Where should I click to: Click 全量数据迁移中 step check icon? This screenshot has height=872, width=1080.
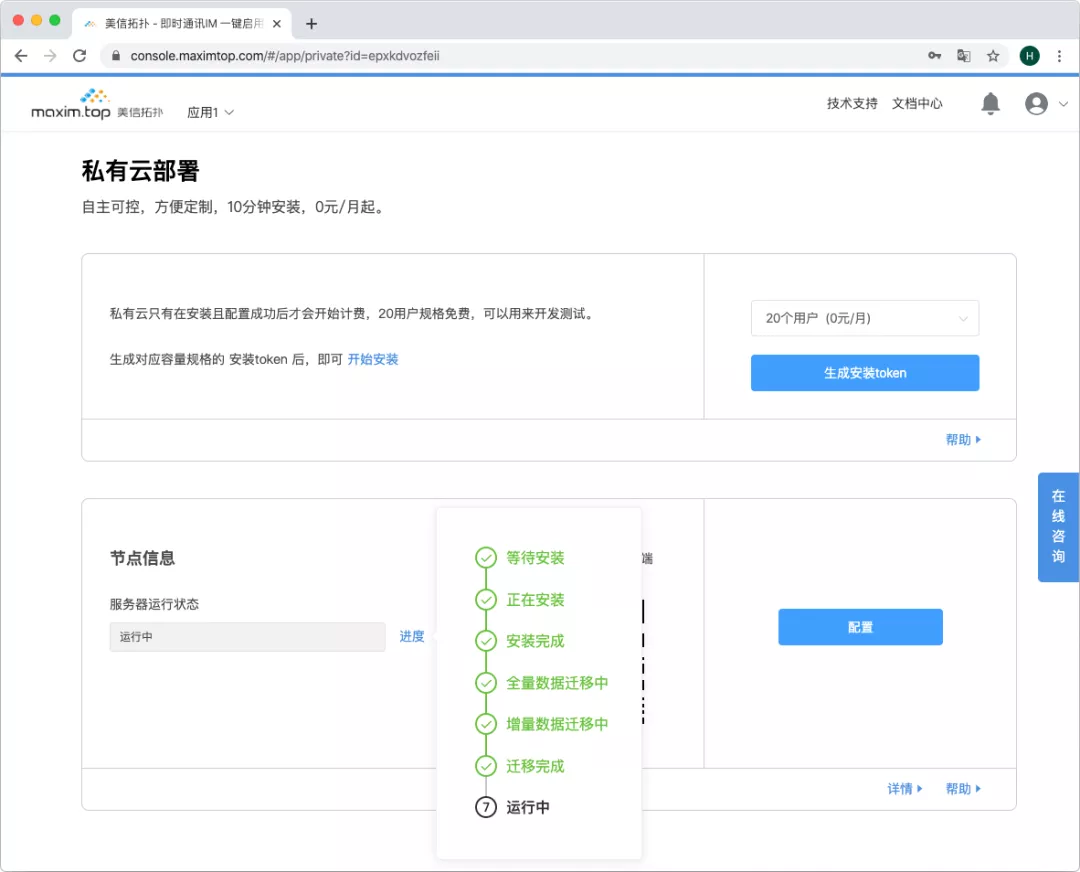click(486, 683)
